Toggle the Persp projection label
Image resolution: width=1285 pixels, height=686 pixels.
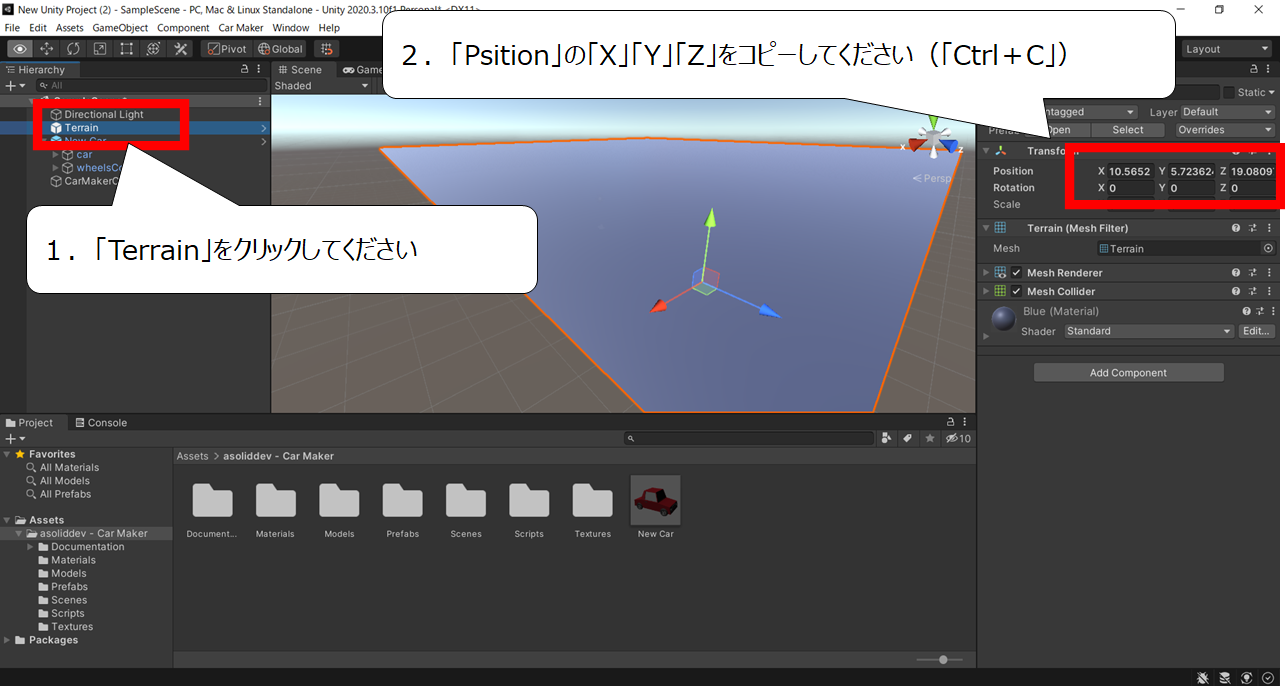point(932,178)
